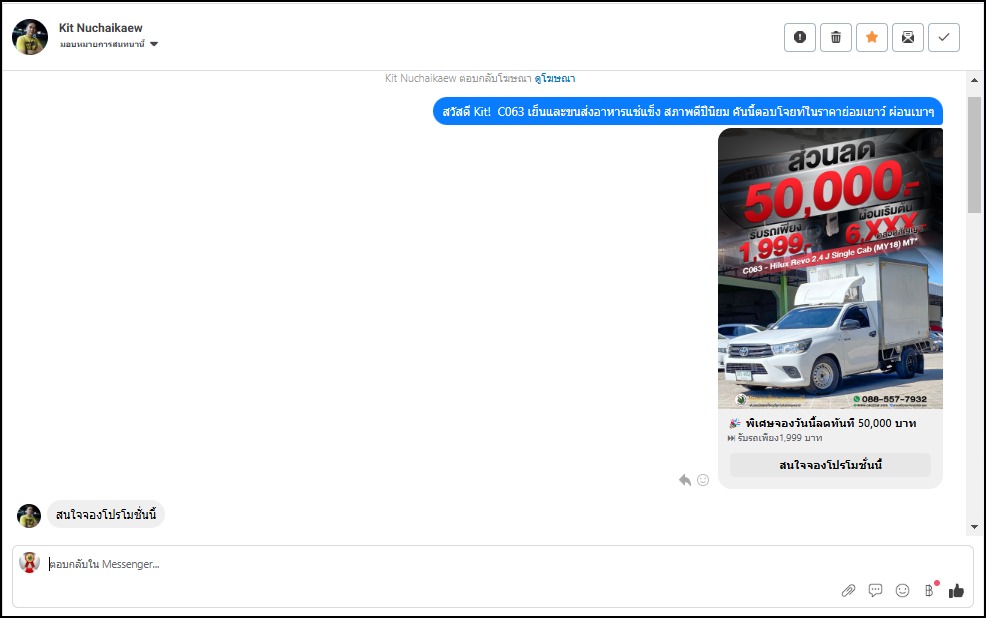The height and width of the screenshot is (618, 986).
Task: Toggle the orange star follow-up flag
Action: (872, 37)
